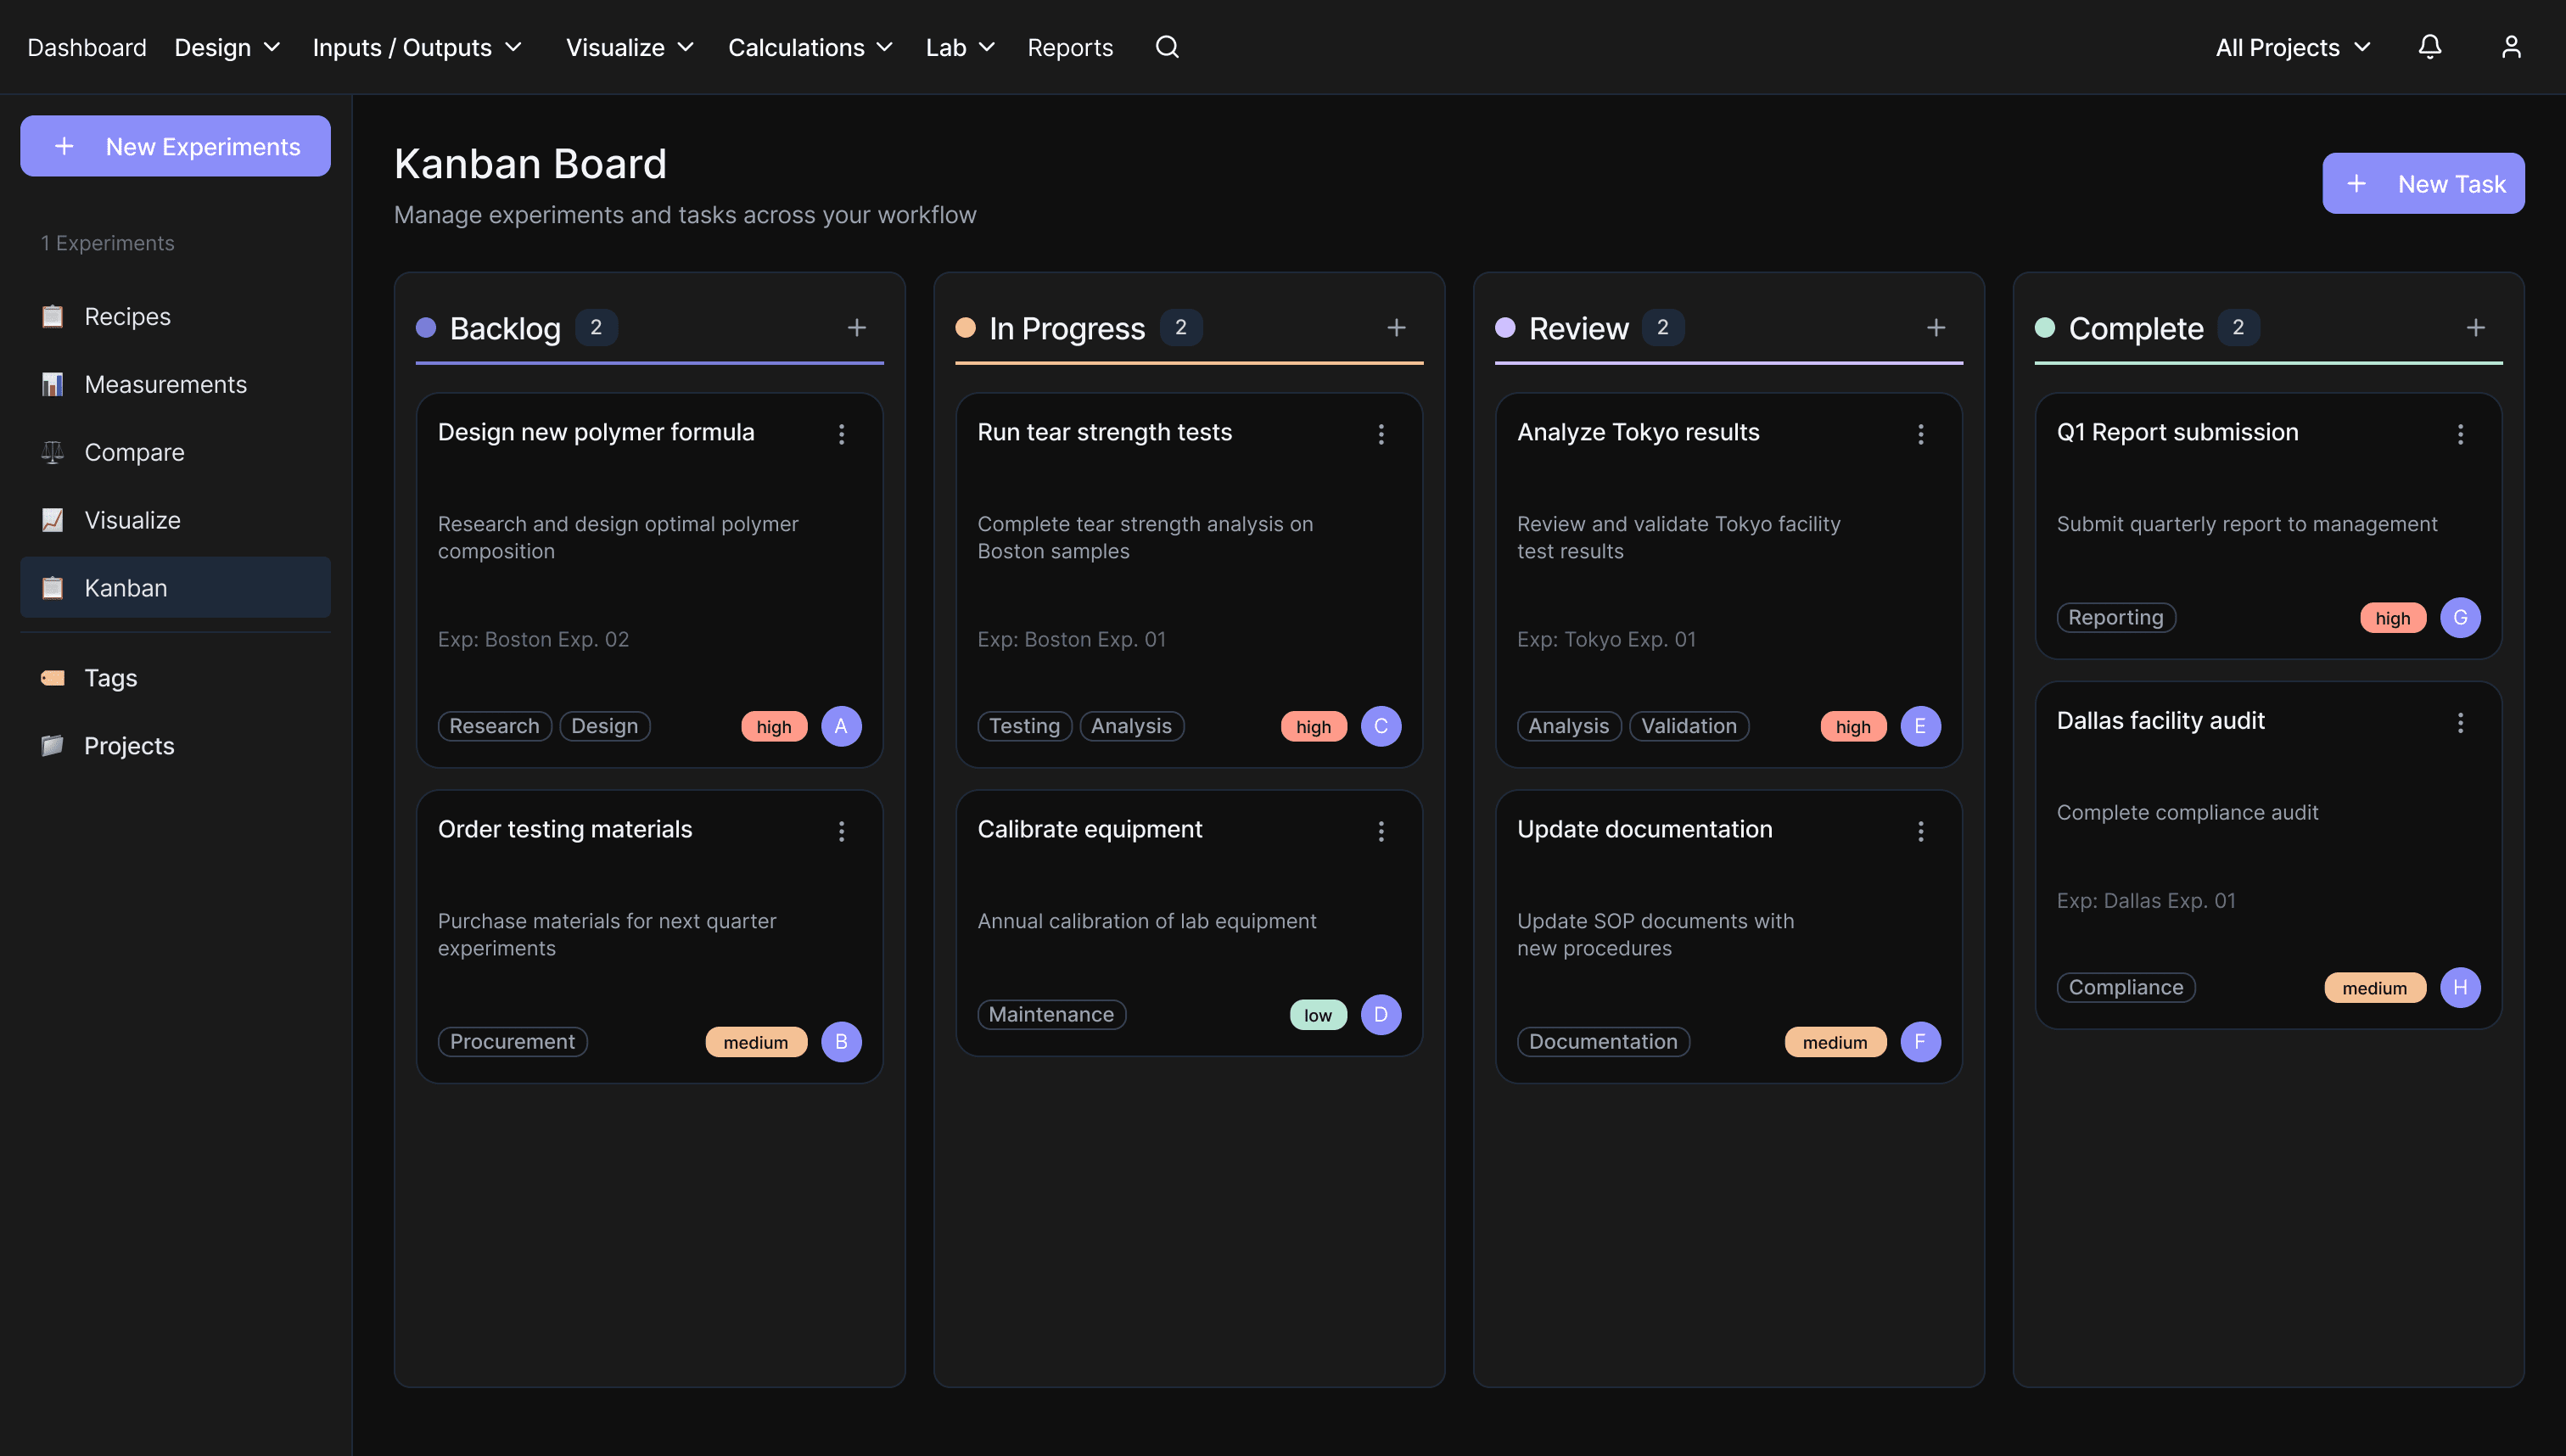Go to Measurements in the sidebar
This screenshot has width=2566, height=1456.
165,384
